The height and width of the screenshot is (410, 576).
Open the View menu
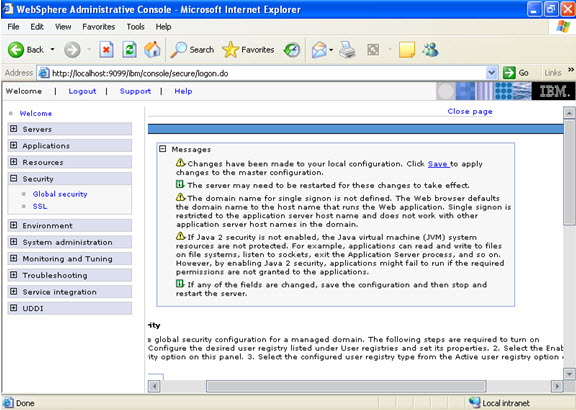(x=63, y=27)
